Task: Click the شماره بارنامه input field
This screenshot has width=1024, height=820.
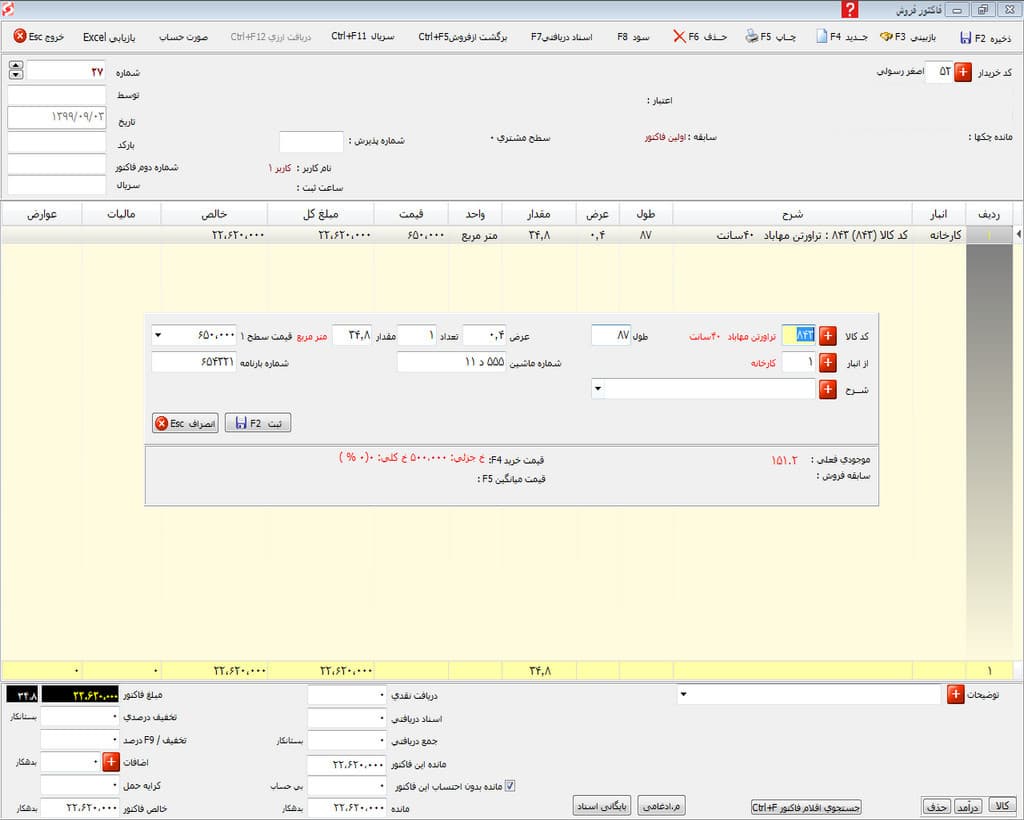Action: pos(194,362)
